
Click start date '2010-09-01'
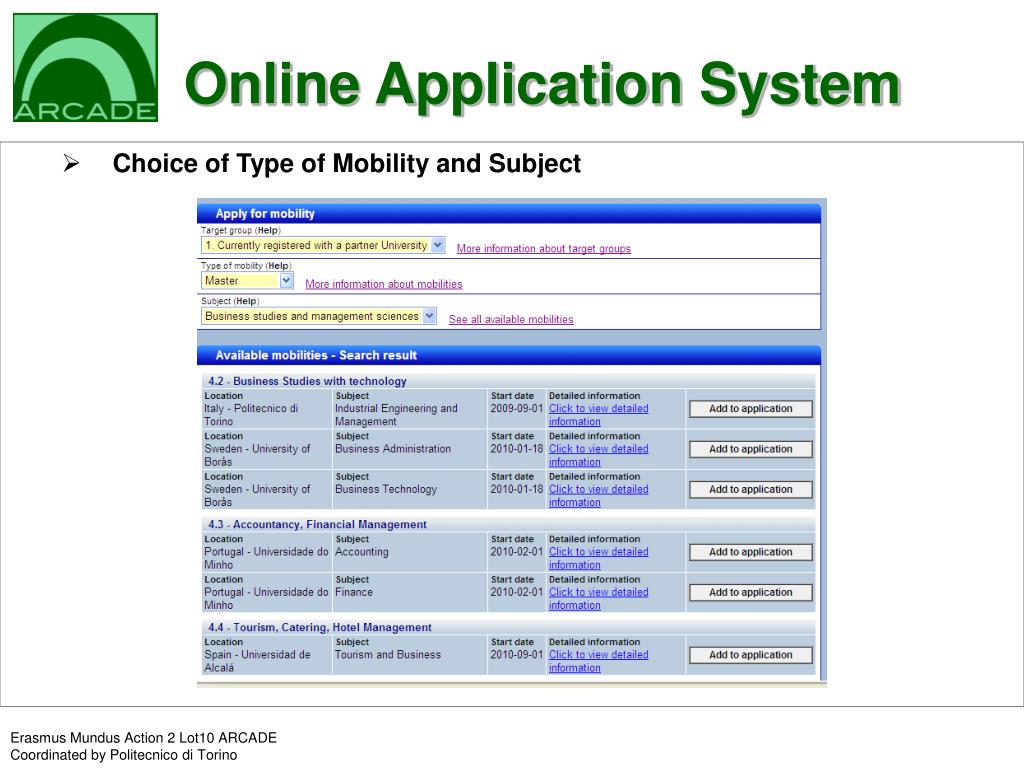click(x=517, y=655)
